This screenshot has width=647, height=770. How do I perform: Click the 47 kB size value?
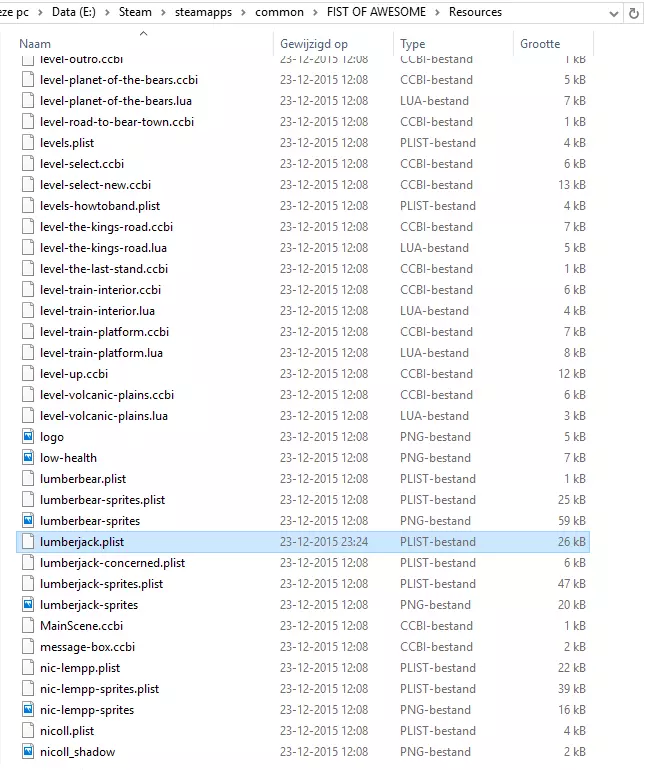pos(571,584)
